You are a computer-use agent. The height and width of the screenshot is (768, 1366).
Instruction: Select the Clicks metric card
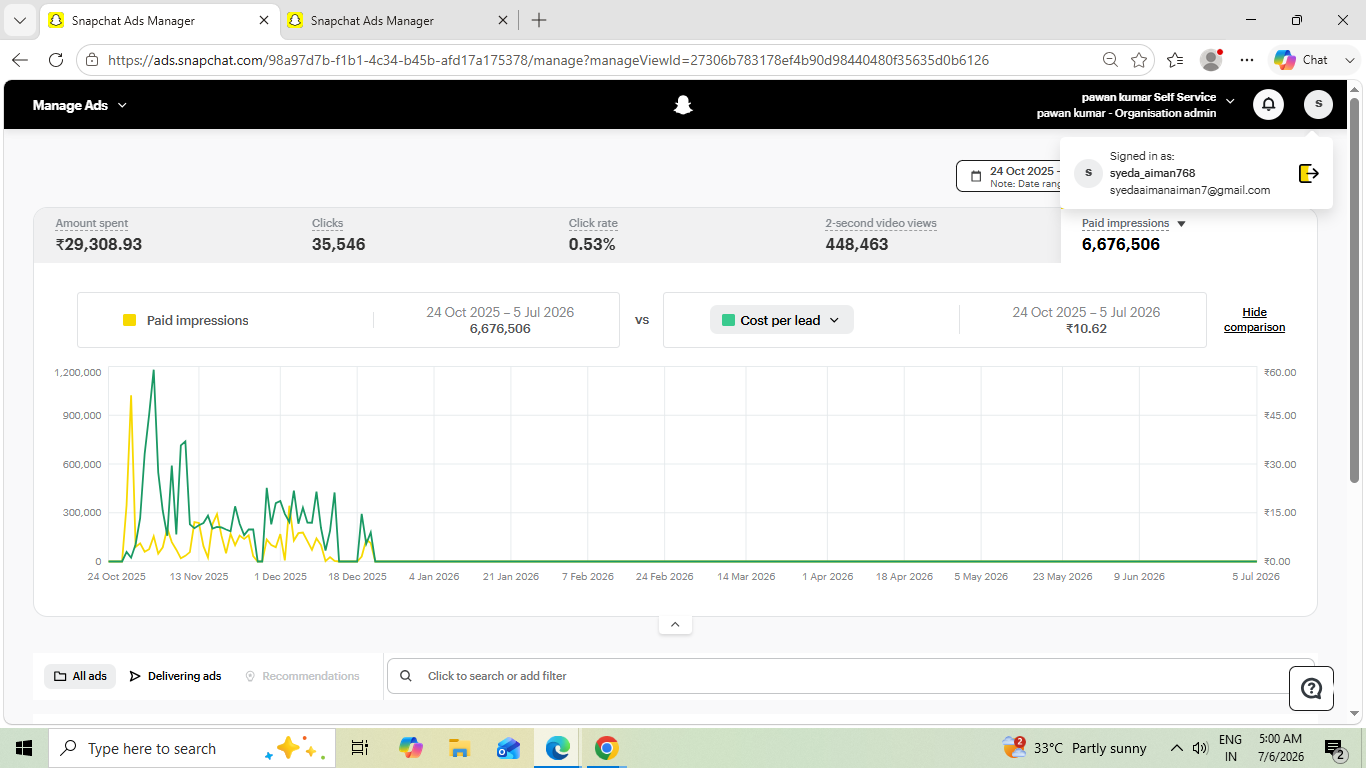pos(418,235)
